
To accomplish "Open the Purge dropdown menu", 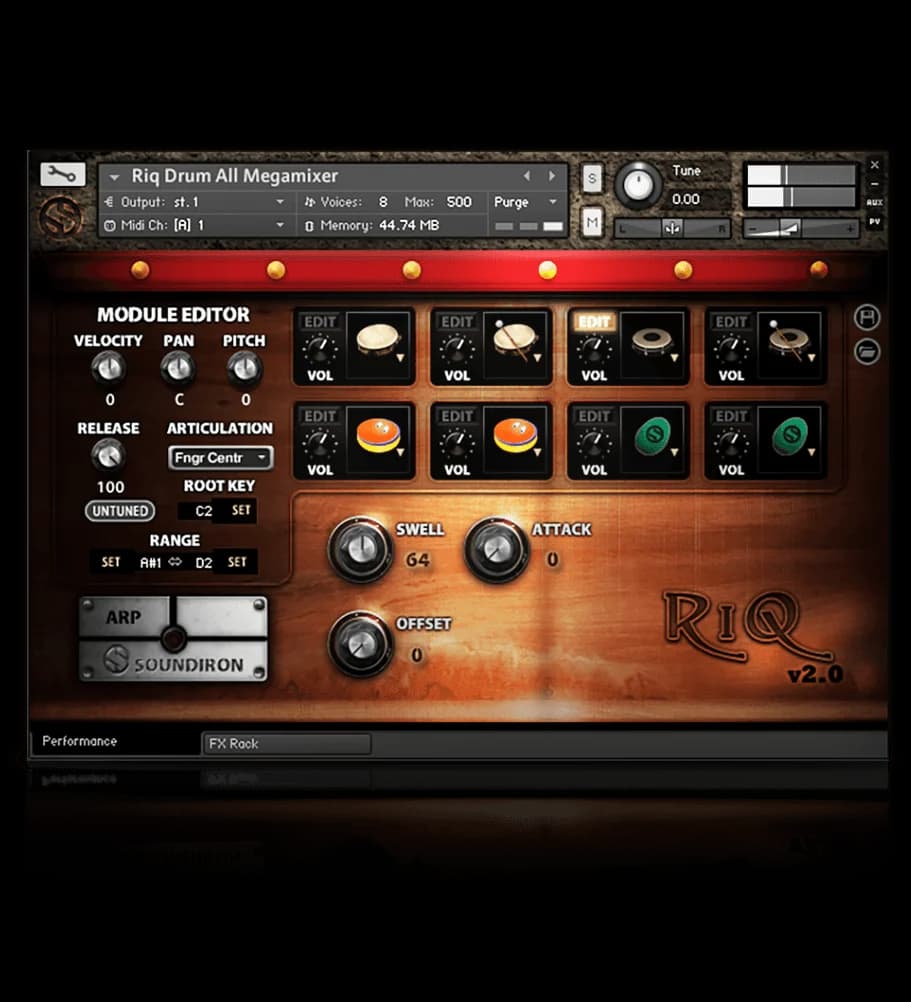I will pyautogui.click(x=525, y=202).
